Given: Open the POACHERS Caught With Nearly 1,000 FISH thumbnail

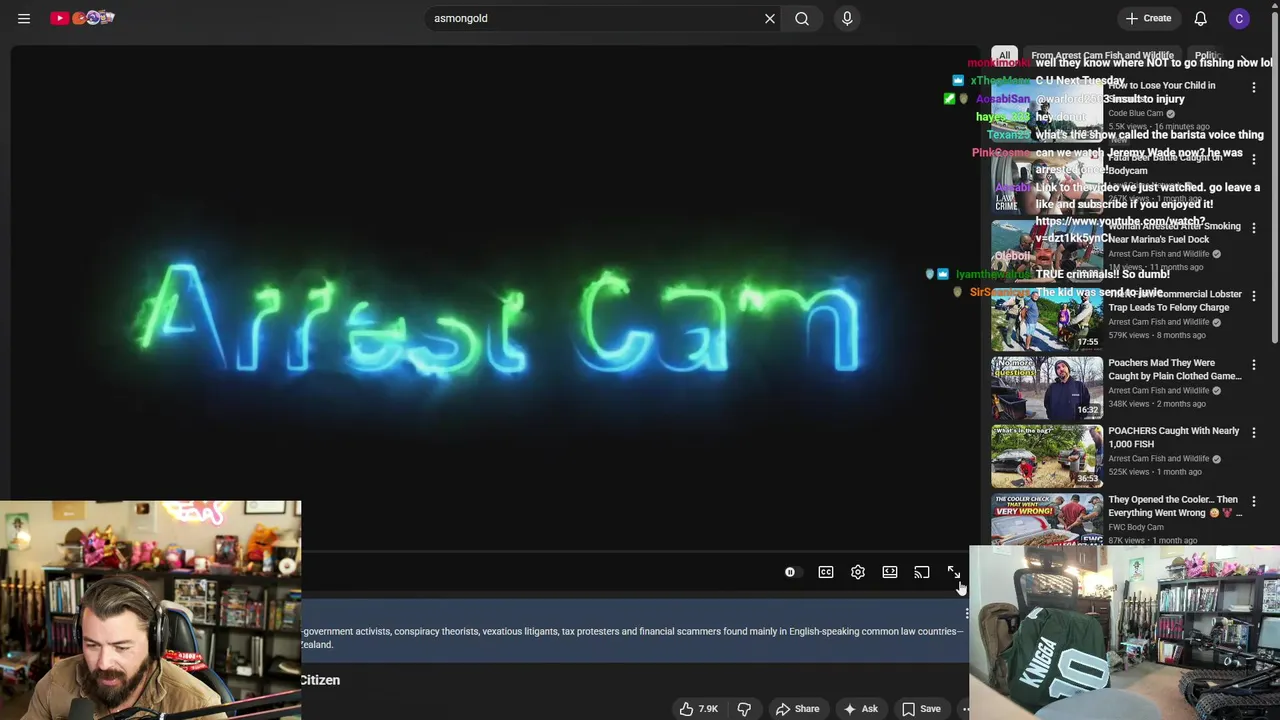Looking at the screenshot, I should (x=1047, y=456).
